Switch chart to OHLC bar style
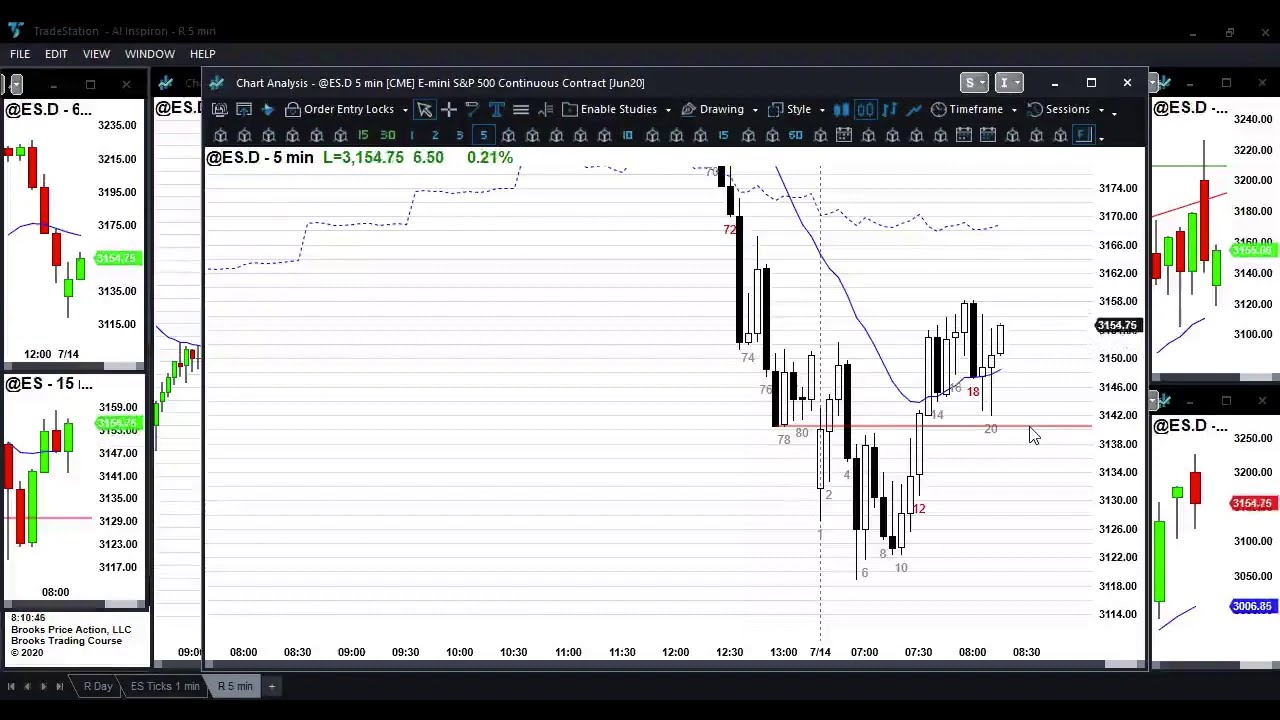1280x720 pixels. (889, 109)
